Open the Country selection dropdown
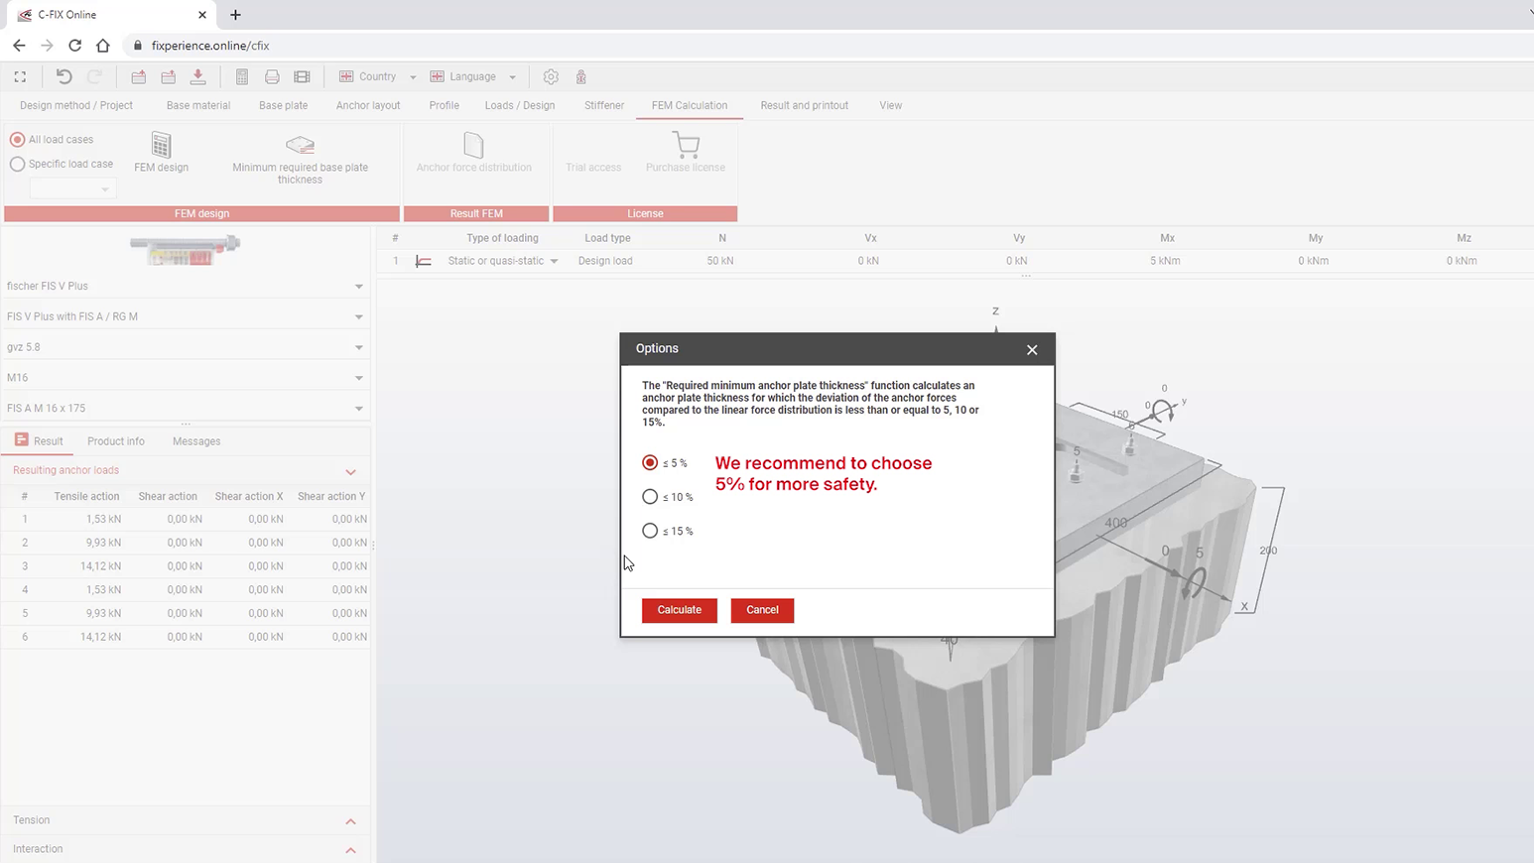Screen dimensions: 1534x863 click(x=375, y=76)
